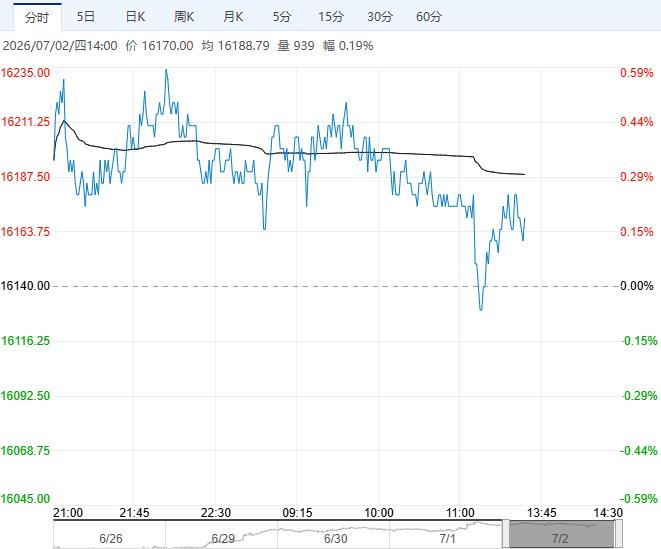Image resolution: width=661 pixels, height=549 pixels.
Task: Switch to the 5日 chart tab
Action: click(86, 17)
